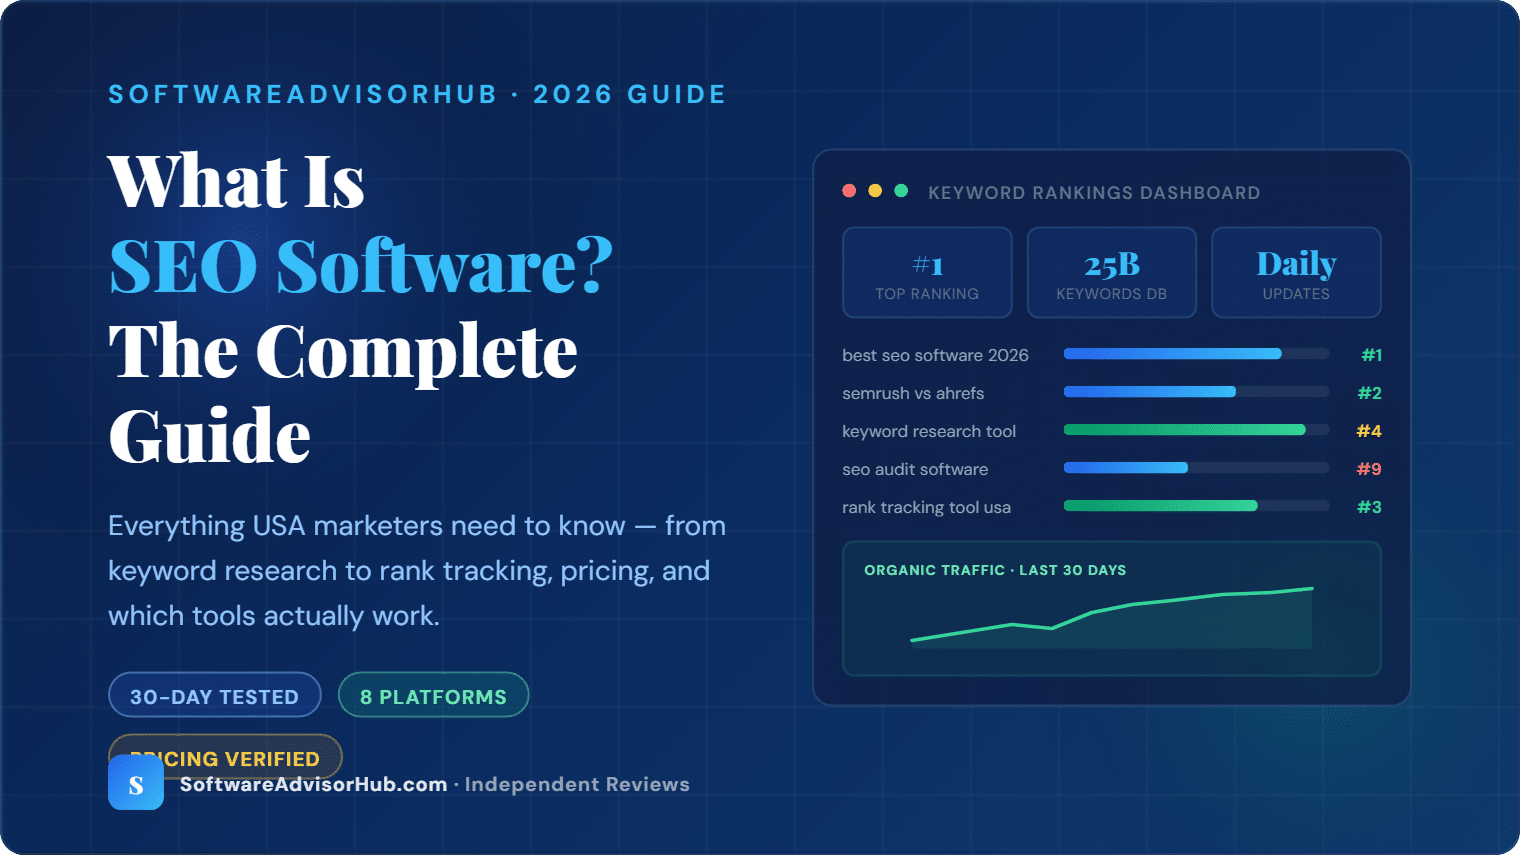Click the SOFTWAREADVISORHUB · 2026 GUIDE header
Image resolution: width=1520 pixels, height=856 pixels.
417,94
